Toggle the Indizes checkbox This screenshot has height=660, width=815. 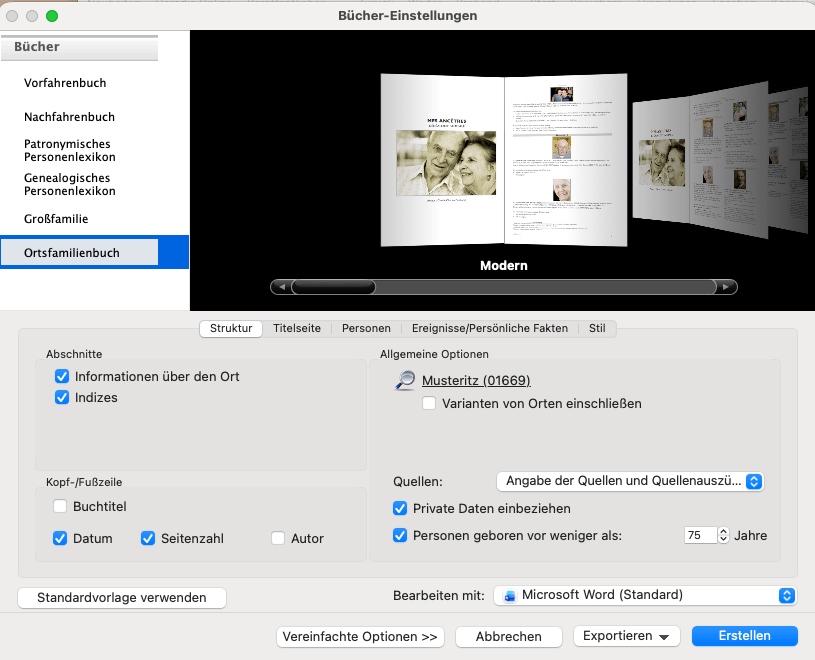(62, 398)
